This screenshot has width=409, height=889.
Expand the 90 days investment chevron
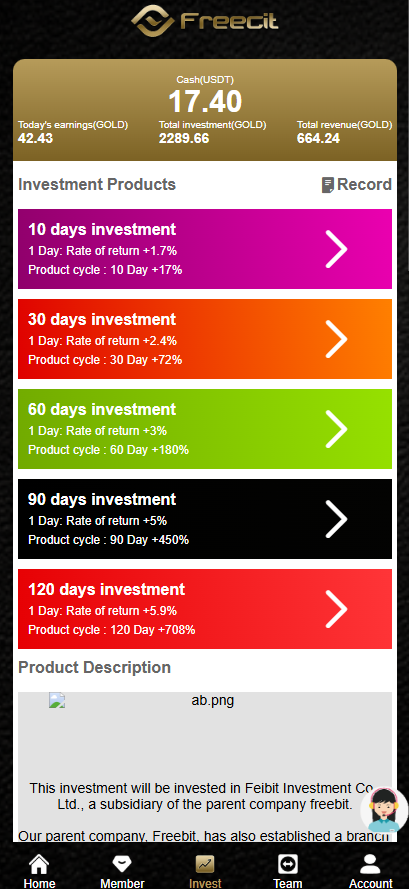click(x=336, y=519)
